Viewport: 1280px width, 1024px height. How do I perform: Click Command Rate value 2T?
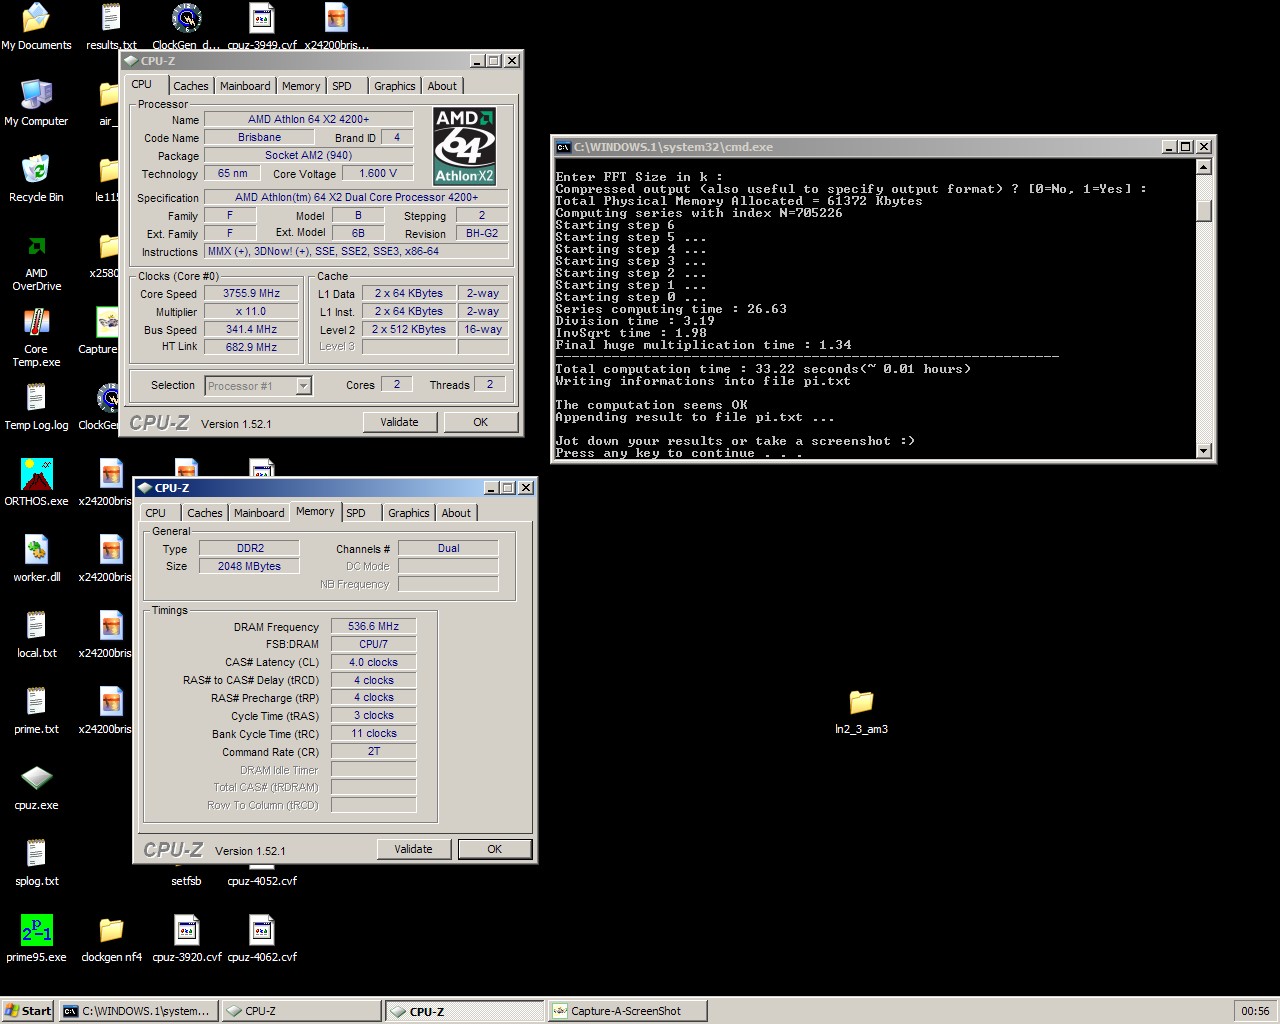[x=374, y=751]
